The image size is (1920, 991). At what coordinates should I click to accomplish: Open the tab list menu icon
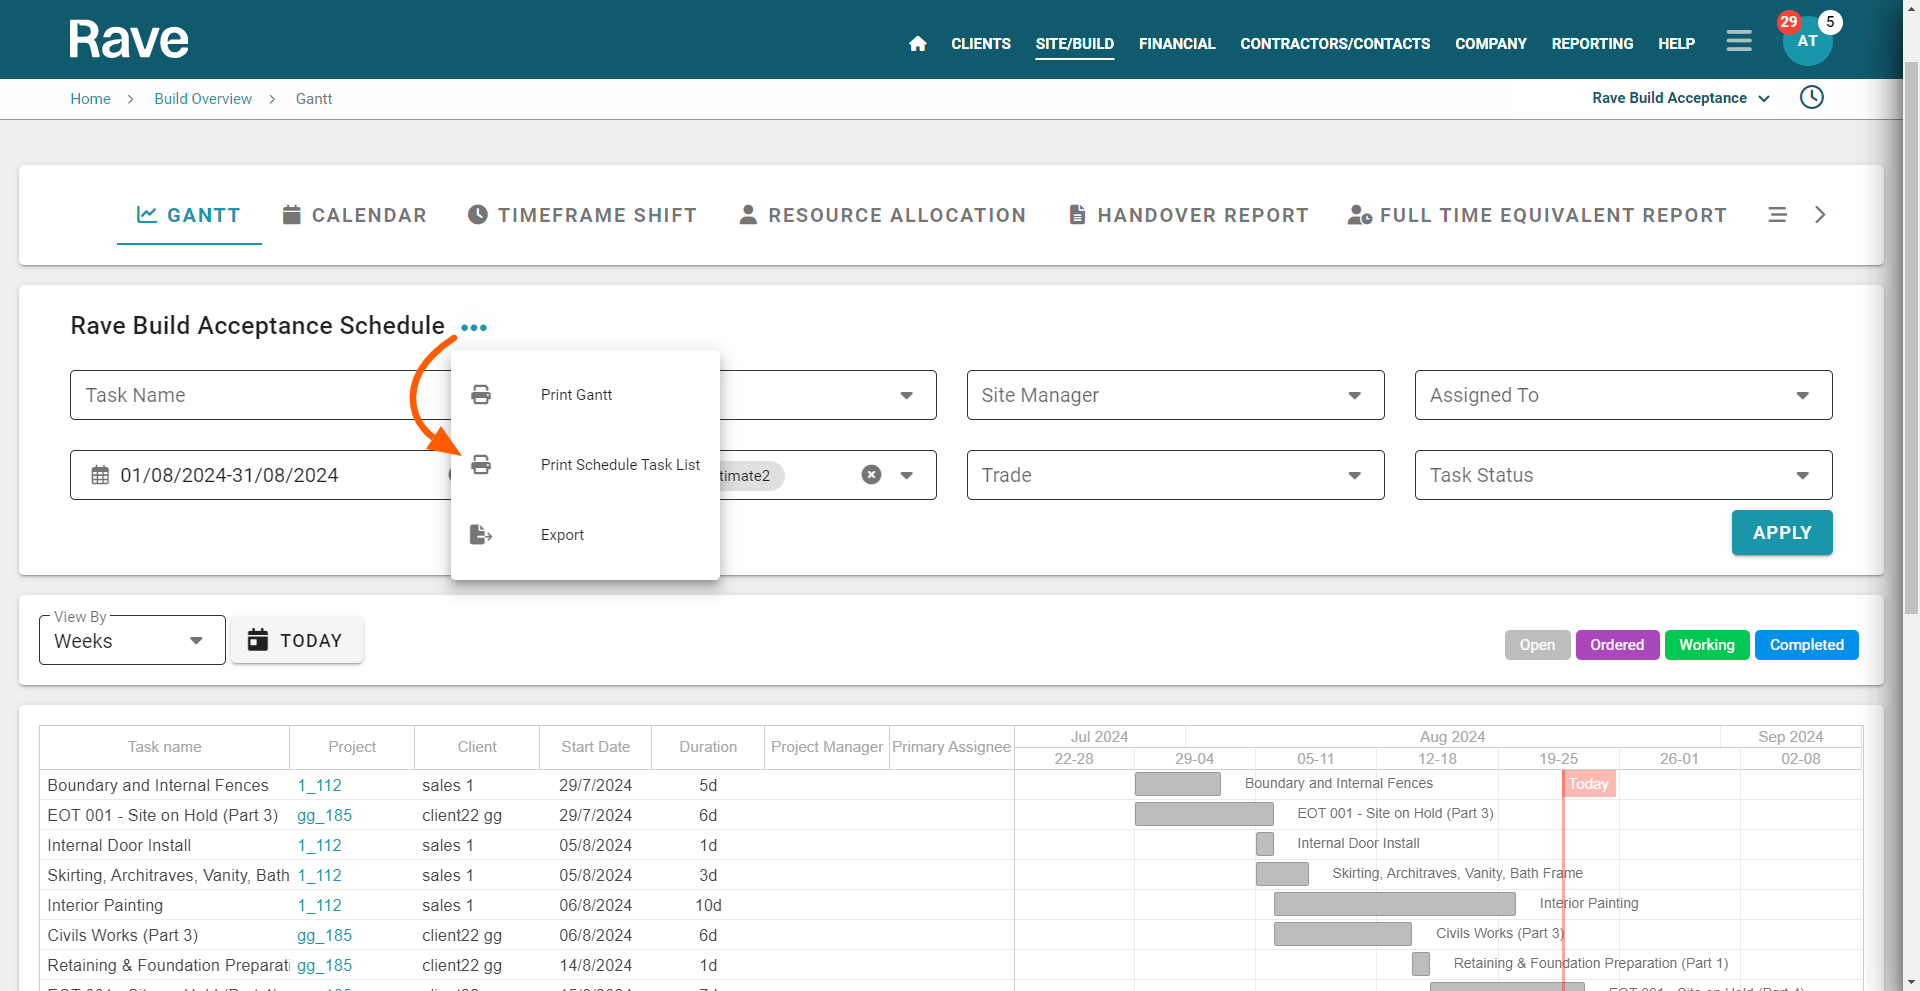(1777, 215)
